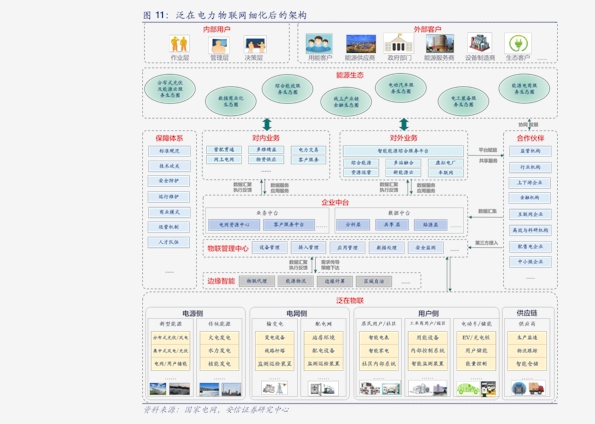Screen dimensions: 595x424
Task: Click the transmission tower image under 输变电
Action: click(280, 388)
